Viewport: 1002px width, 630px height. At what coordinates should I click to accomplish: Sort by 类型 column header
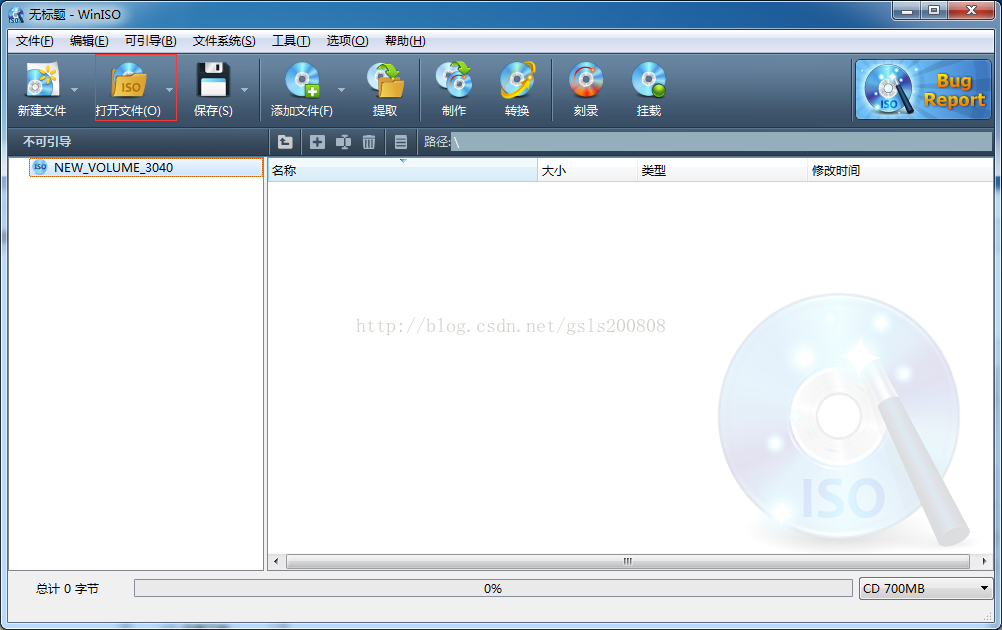(x=722, y=171)
